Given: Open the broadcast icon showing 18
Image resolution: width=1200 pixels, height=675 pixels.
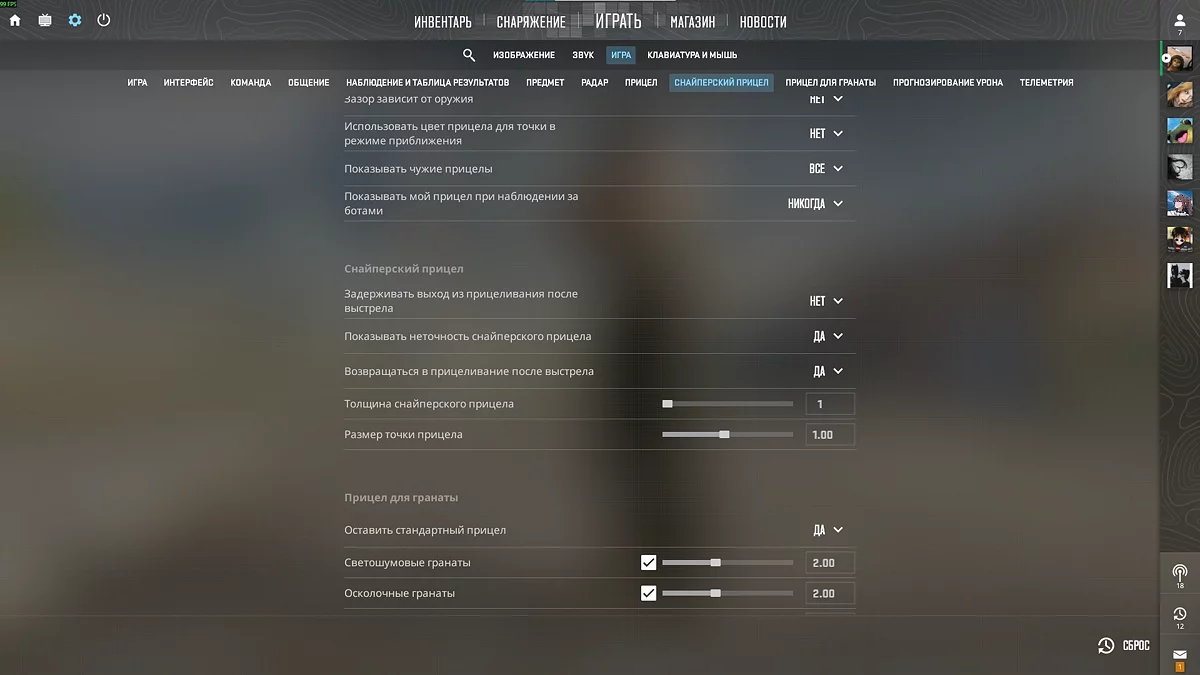Looking at the screenshot, I should click(x=1180, y=575).
